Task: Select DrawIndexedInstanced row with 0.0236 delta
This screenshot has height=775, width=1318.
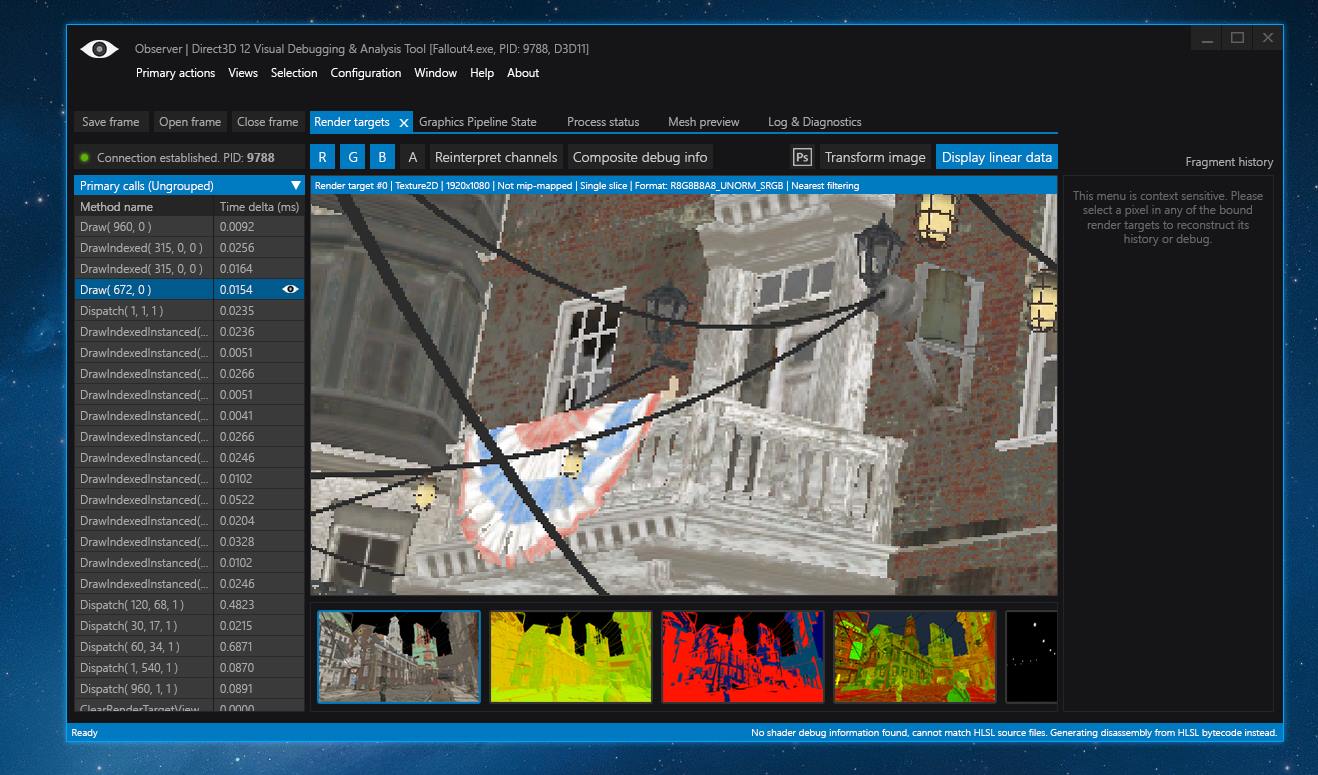Action: point(190,332)
